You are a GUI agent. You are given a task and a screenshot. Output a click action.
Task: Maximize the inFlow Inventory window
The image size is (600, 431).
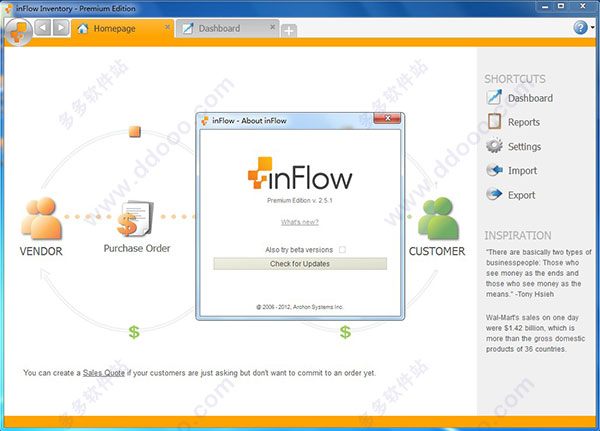561,7
